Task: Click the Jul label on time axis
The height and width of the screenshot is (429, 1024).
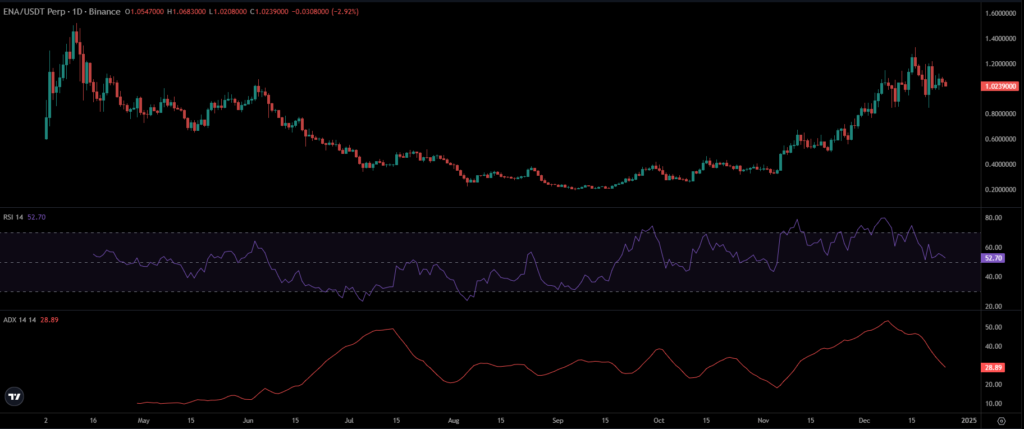Action: click(x=349, y=421)
